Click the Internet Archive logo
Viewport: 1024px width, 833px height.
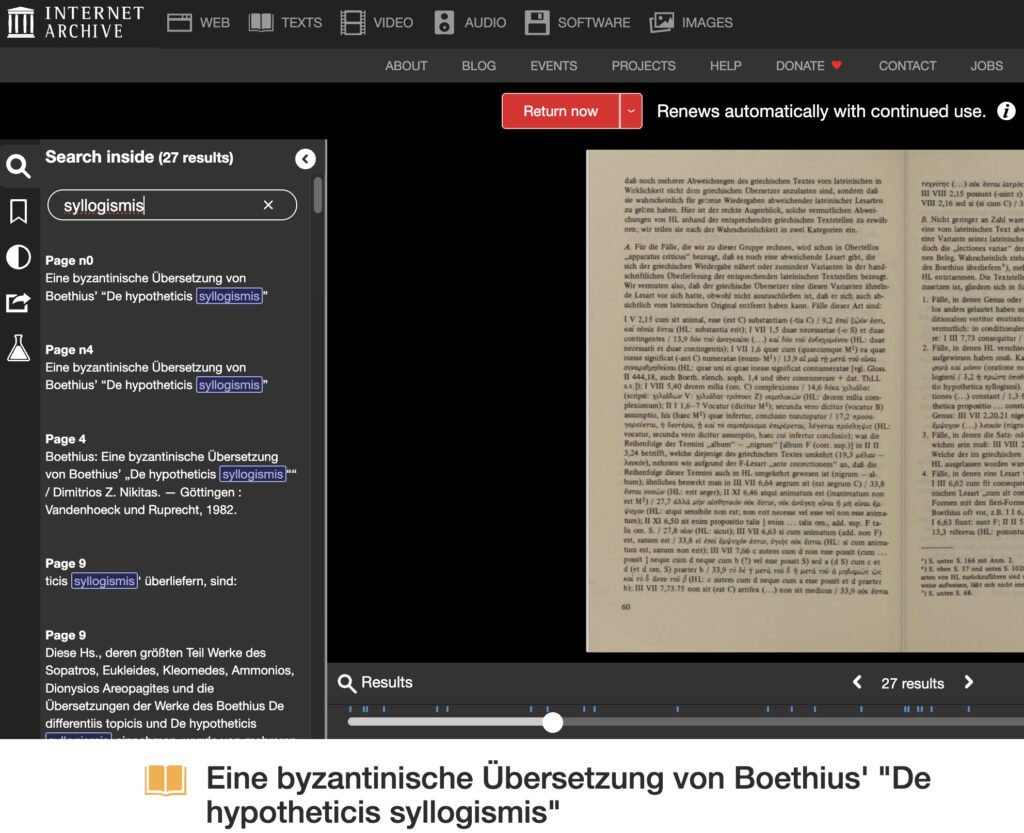point(75,22)
